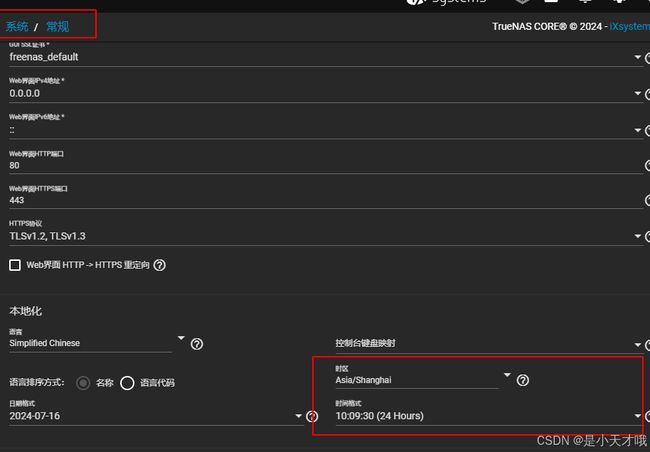
Task: Select 名称 language sort option
Action: 83,383
